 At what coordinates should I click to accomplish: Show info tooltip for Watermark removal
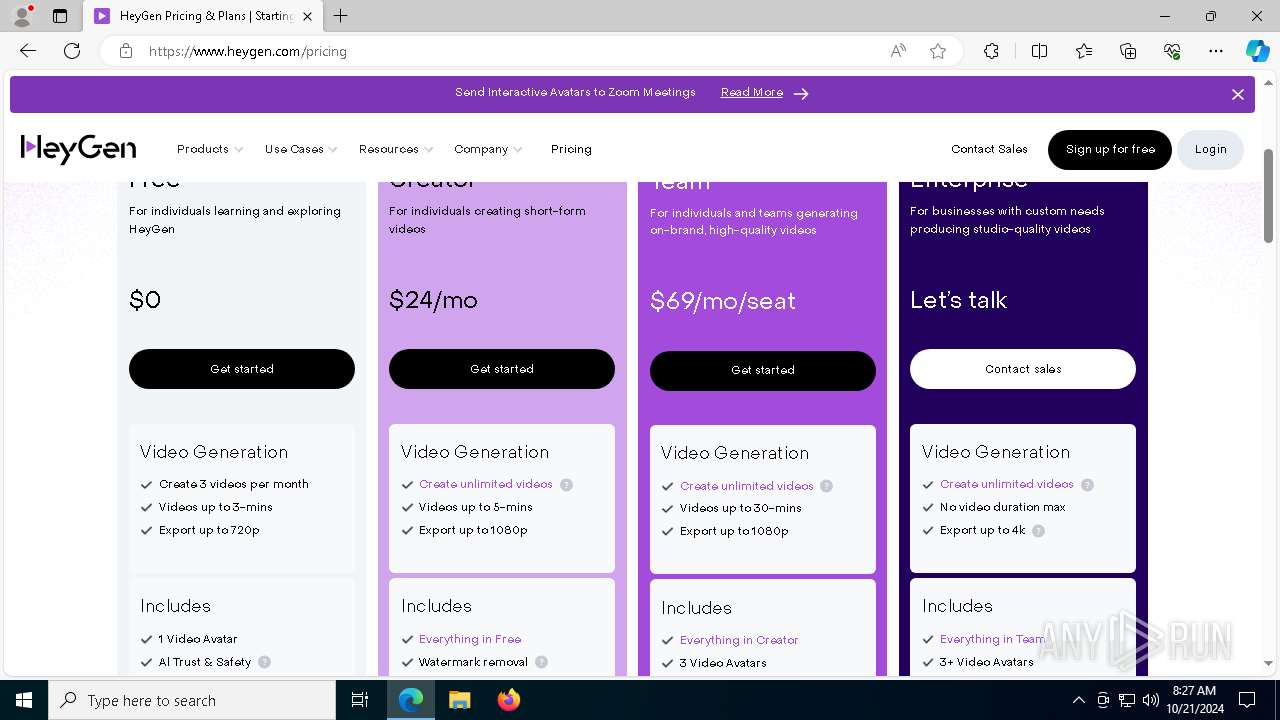coord(541,662)
